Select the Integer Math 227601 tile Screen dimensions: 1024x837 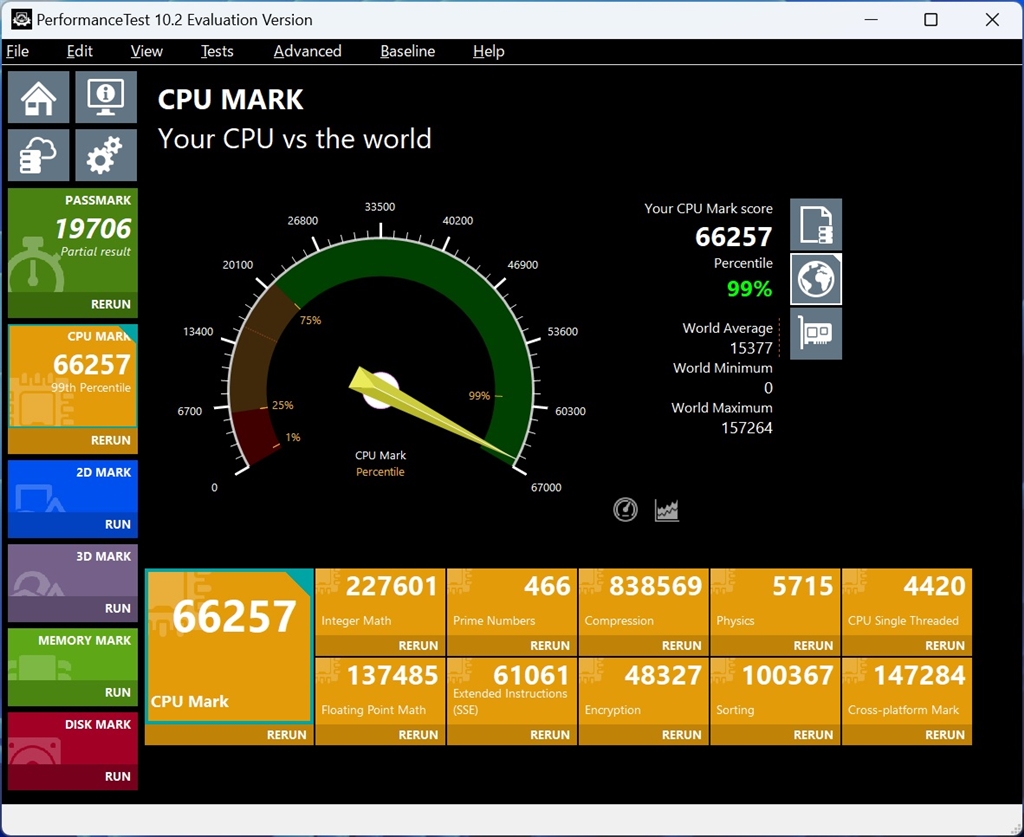[x=380, y=603]
